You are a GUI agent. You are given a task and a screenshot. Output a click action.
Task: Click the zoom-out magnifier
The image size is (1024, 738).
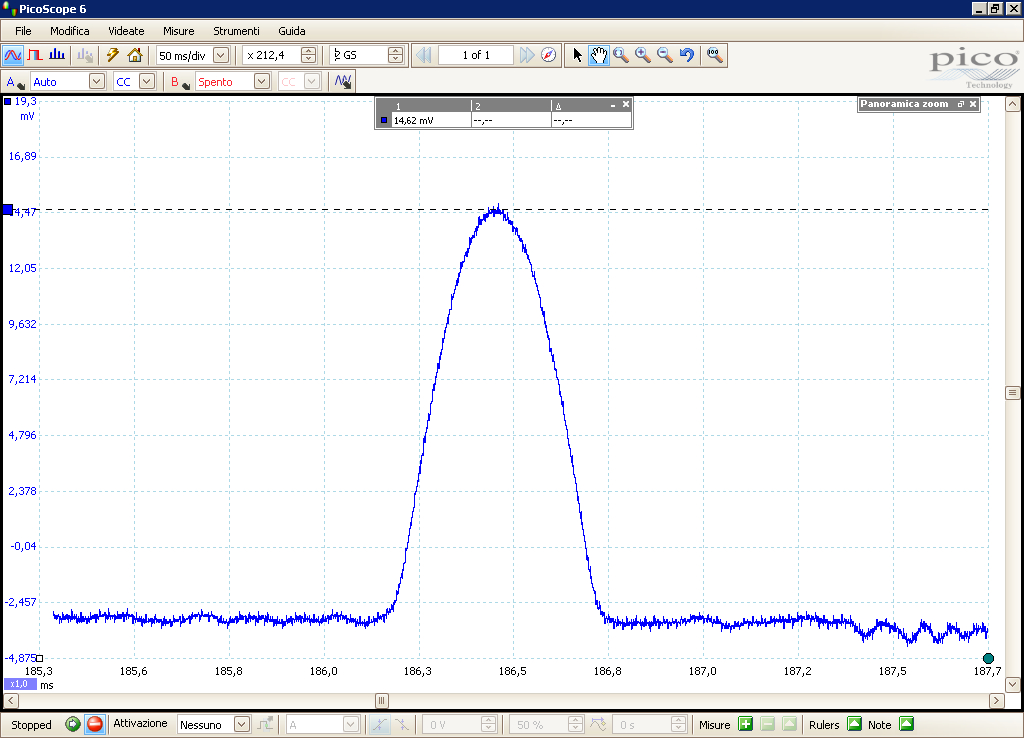coord(665,56)
